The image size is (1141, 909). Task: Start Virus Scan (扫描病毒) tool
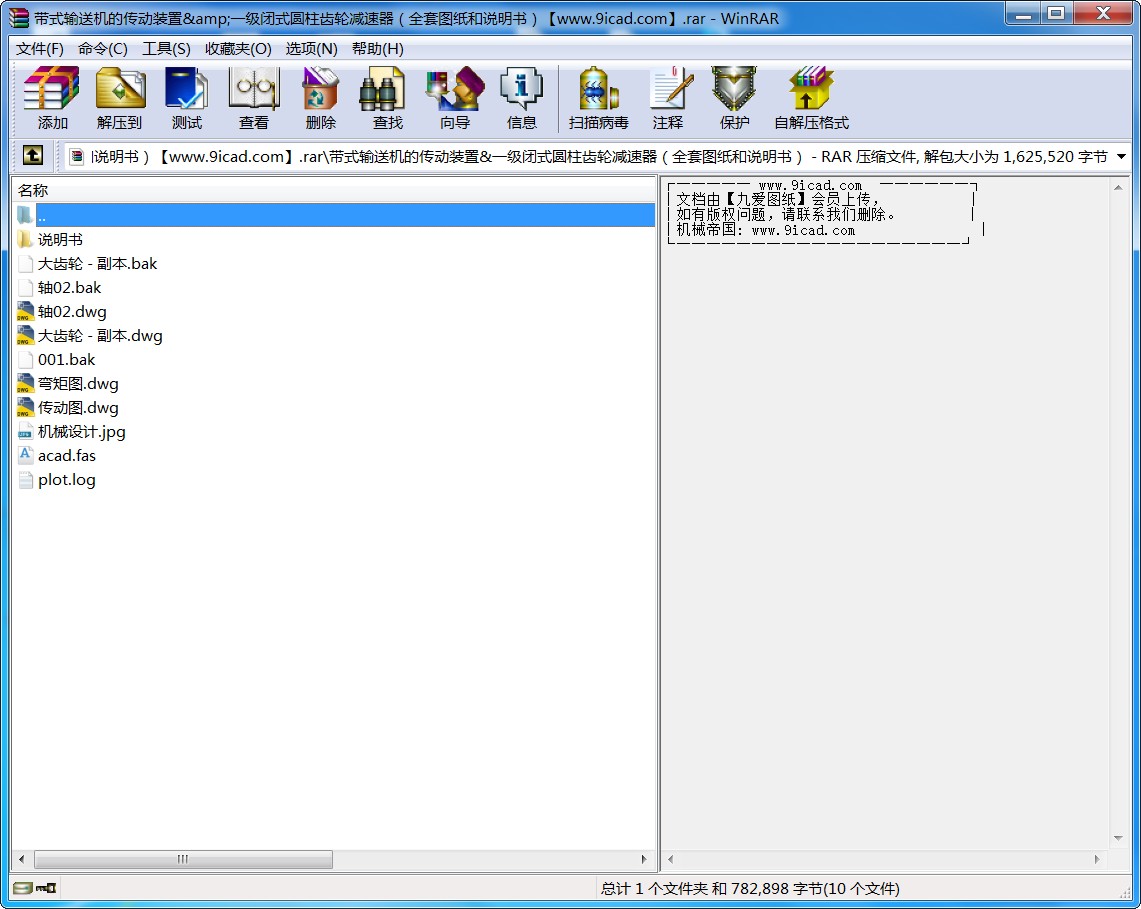click(x=598, y=97)
